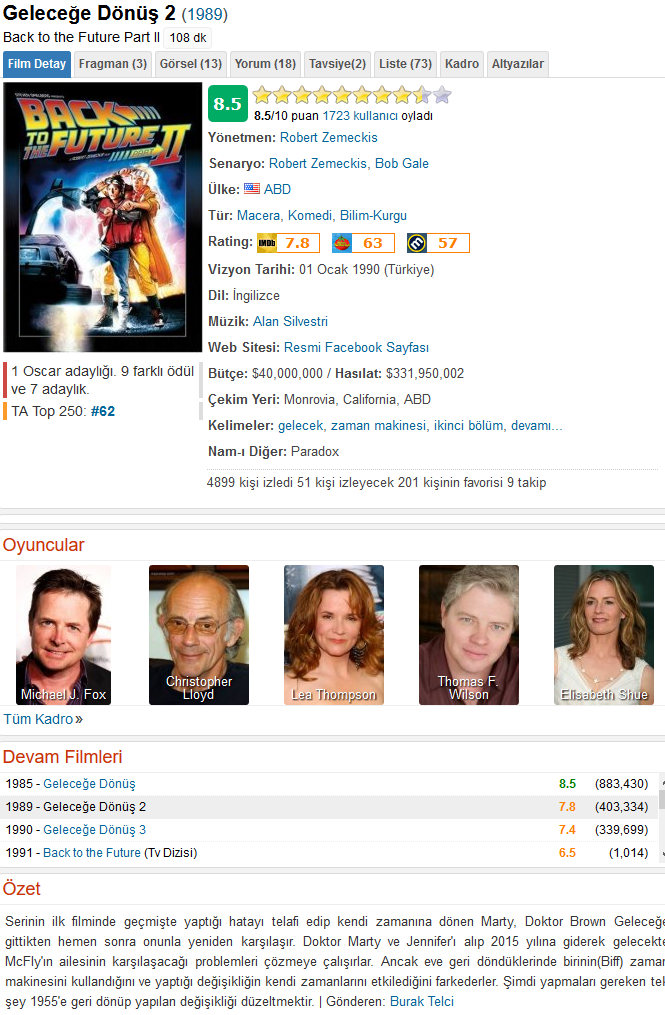665x1015 pixels.
Task: Open the Fragman (3) tab
Action: tap(113, 64)
